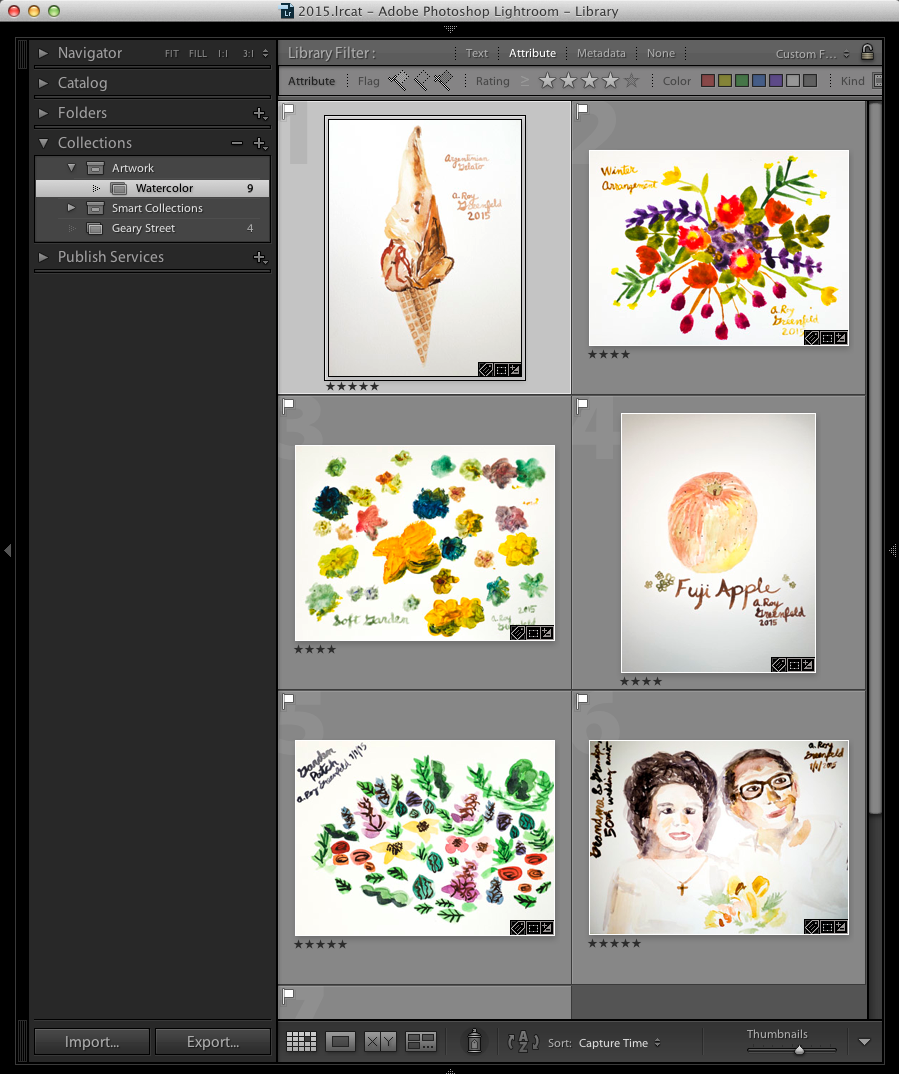The width and height of the screenshot is (899, 1074).
Task: Toggle the flag on the Fuji Apple photo
Action: [x=581, y=405]
